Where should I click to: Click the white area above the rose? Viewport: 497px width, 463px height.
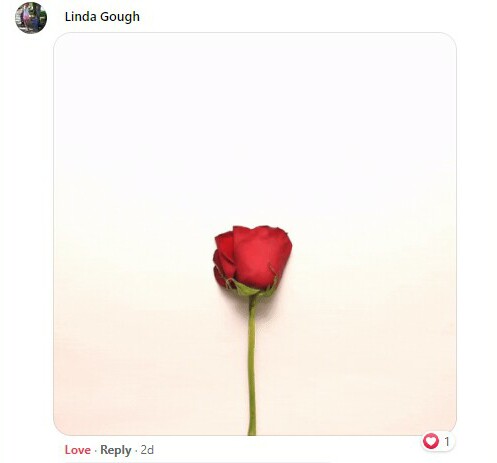coord(253,127)
